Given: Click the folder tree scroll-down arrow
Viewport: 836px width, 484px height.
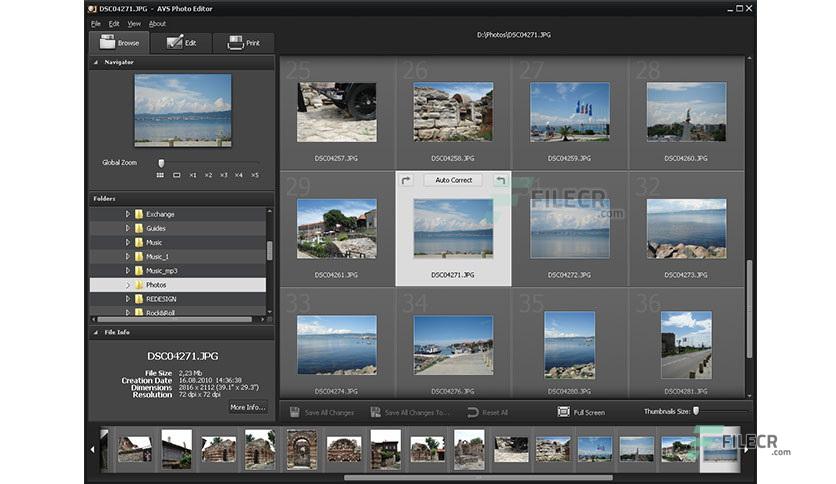Looking at the screenshot, I should (x=269, y=312).
